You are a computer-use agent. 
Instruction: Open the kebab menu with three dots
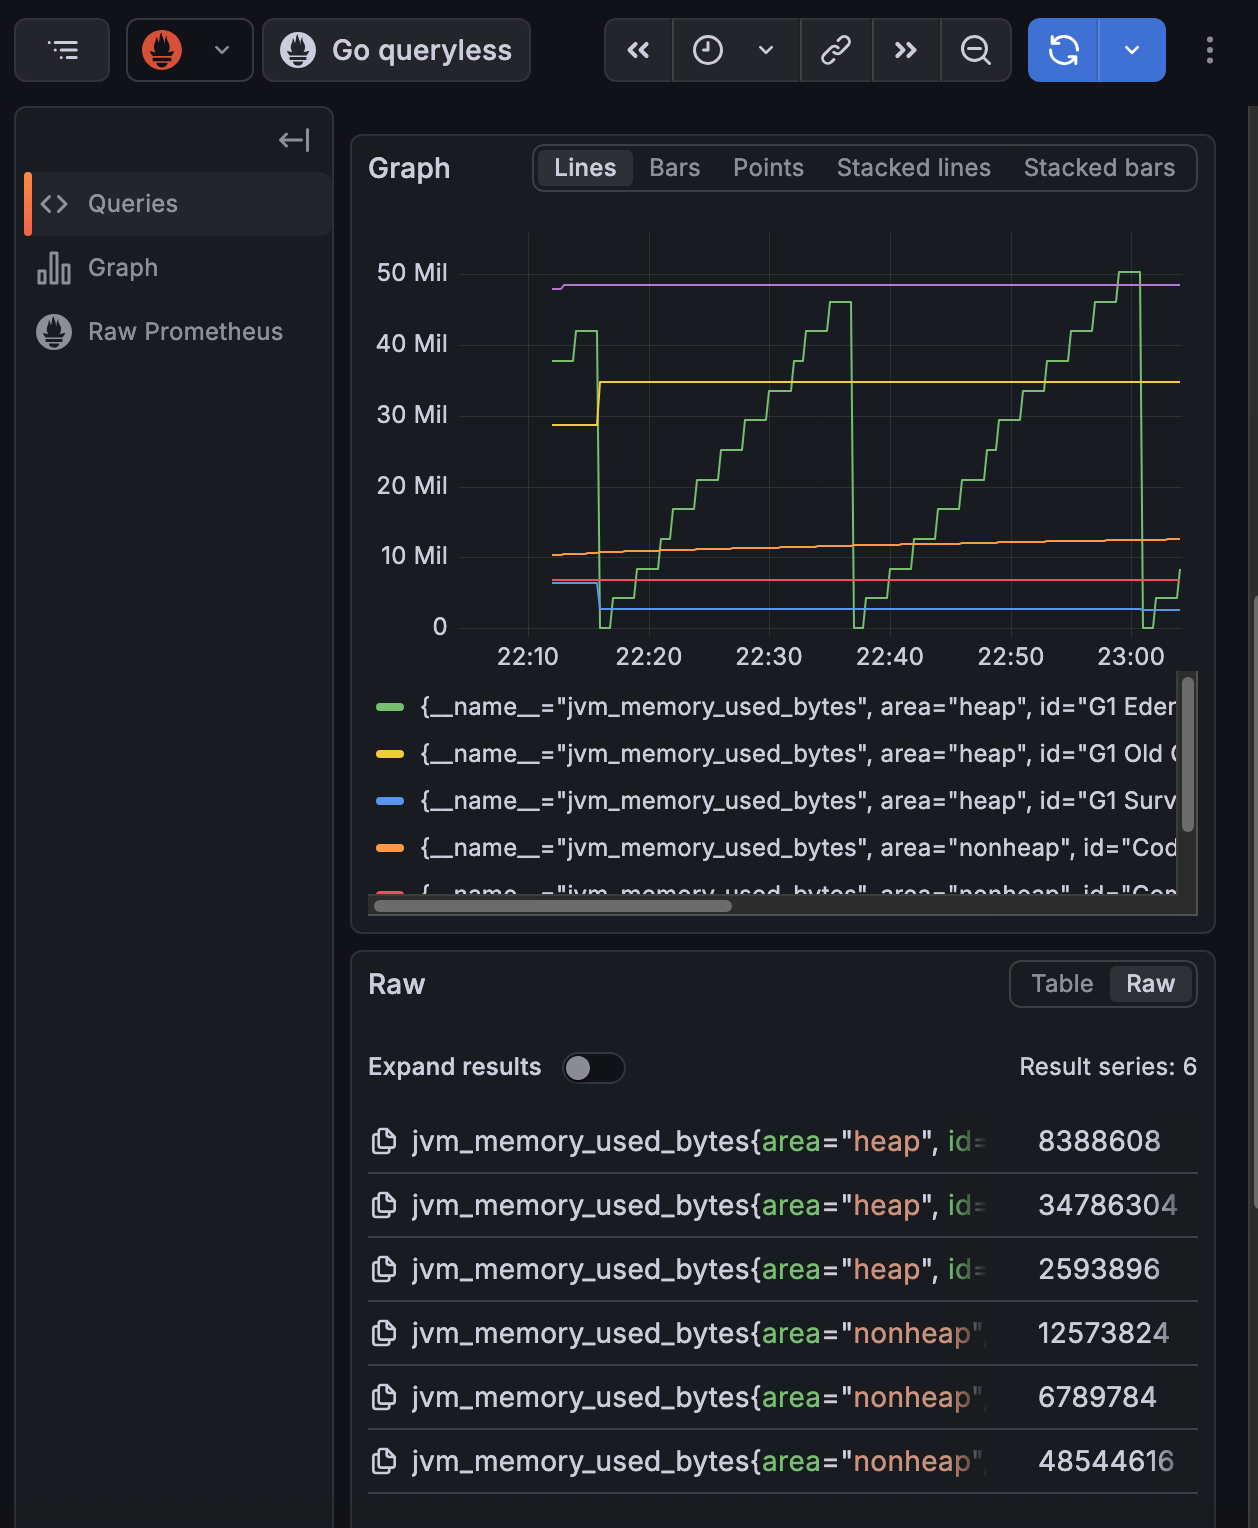coord(1210,50)
